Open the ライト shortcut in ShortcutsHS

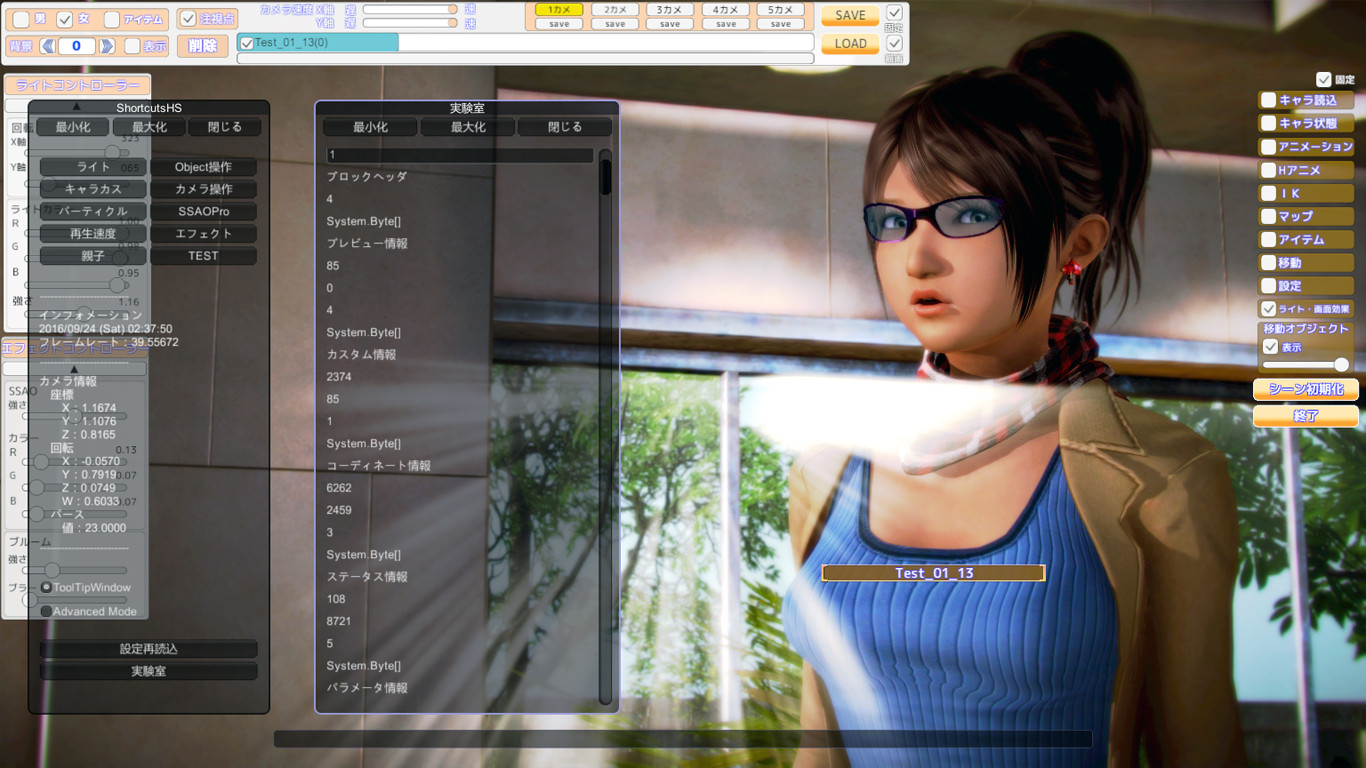[93, 167]
